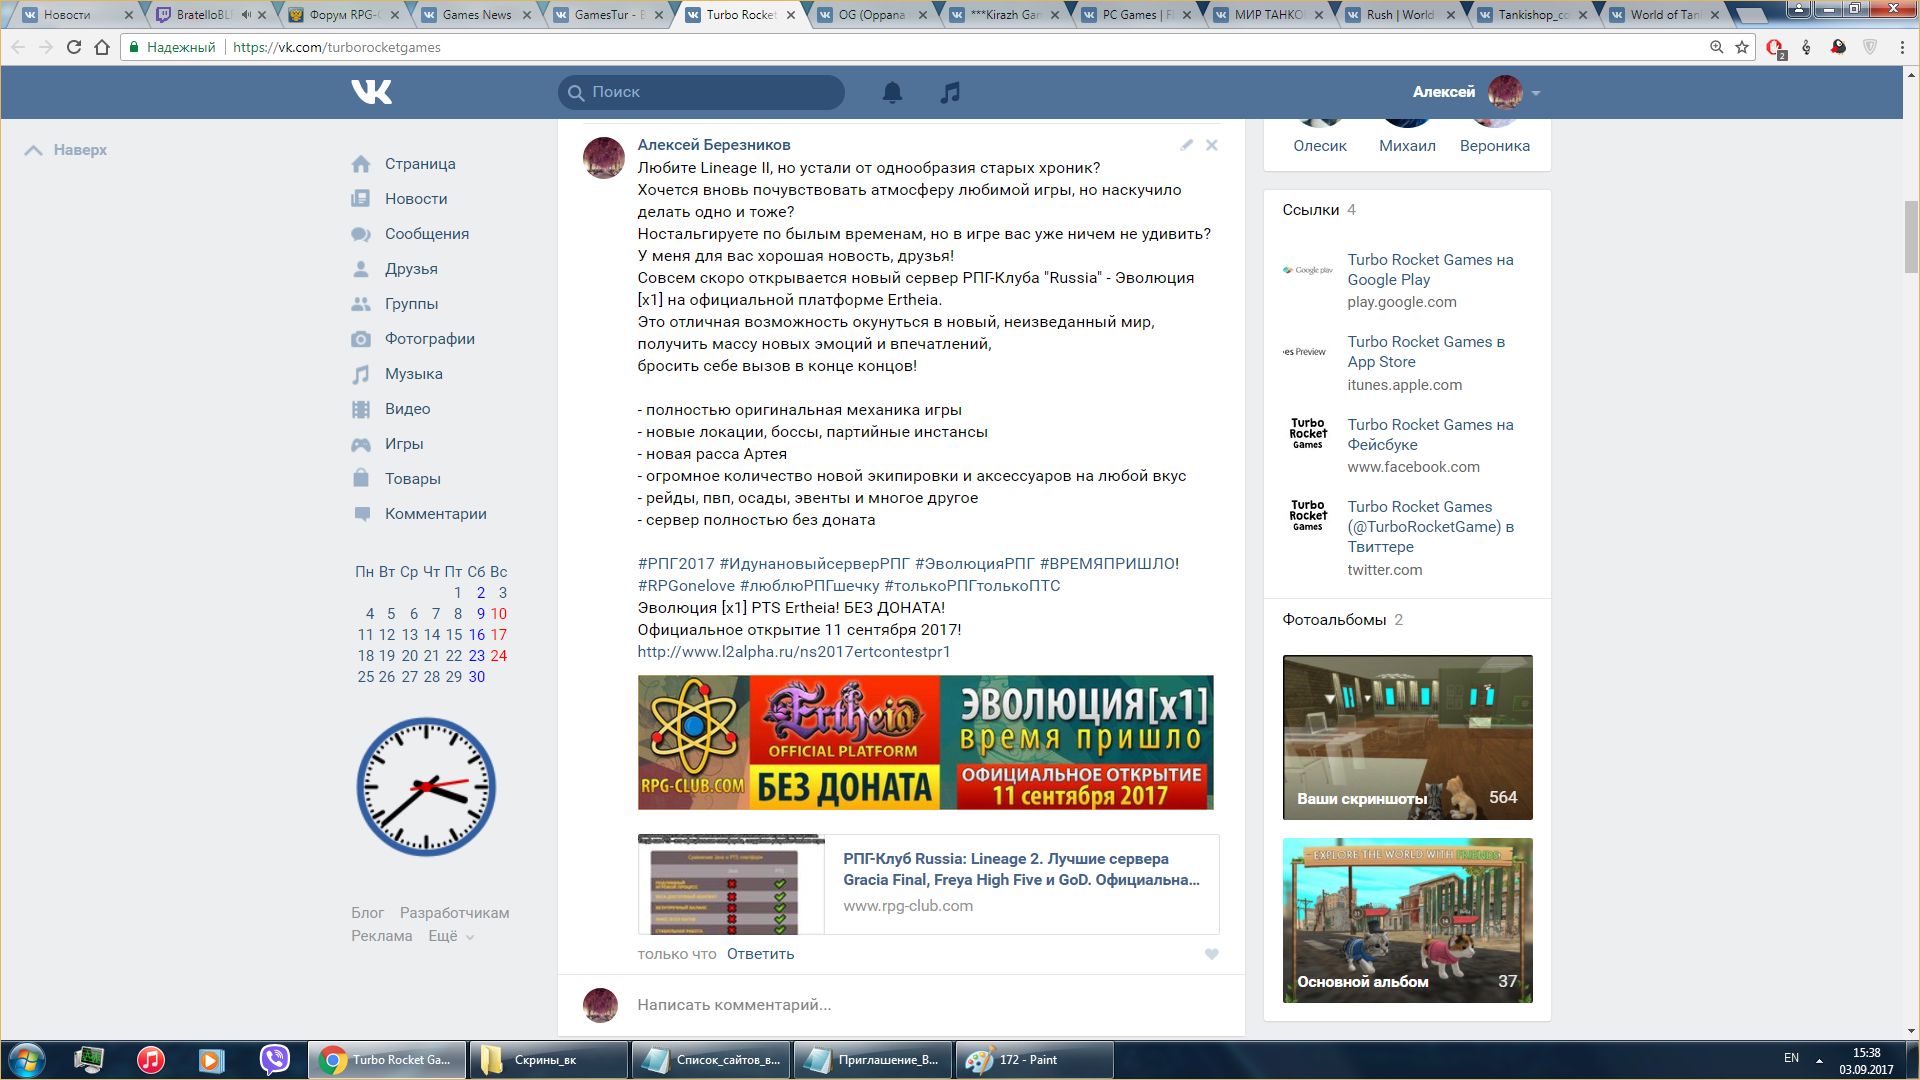Expand the Алексей profile dropdown

(1536, 93)
